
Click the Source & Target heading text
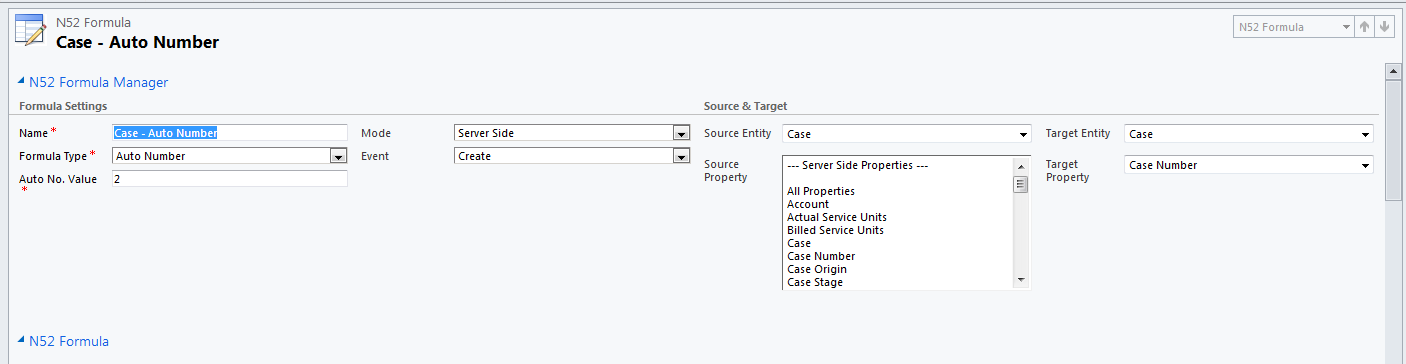[745, 106]
